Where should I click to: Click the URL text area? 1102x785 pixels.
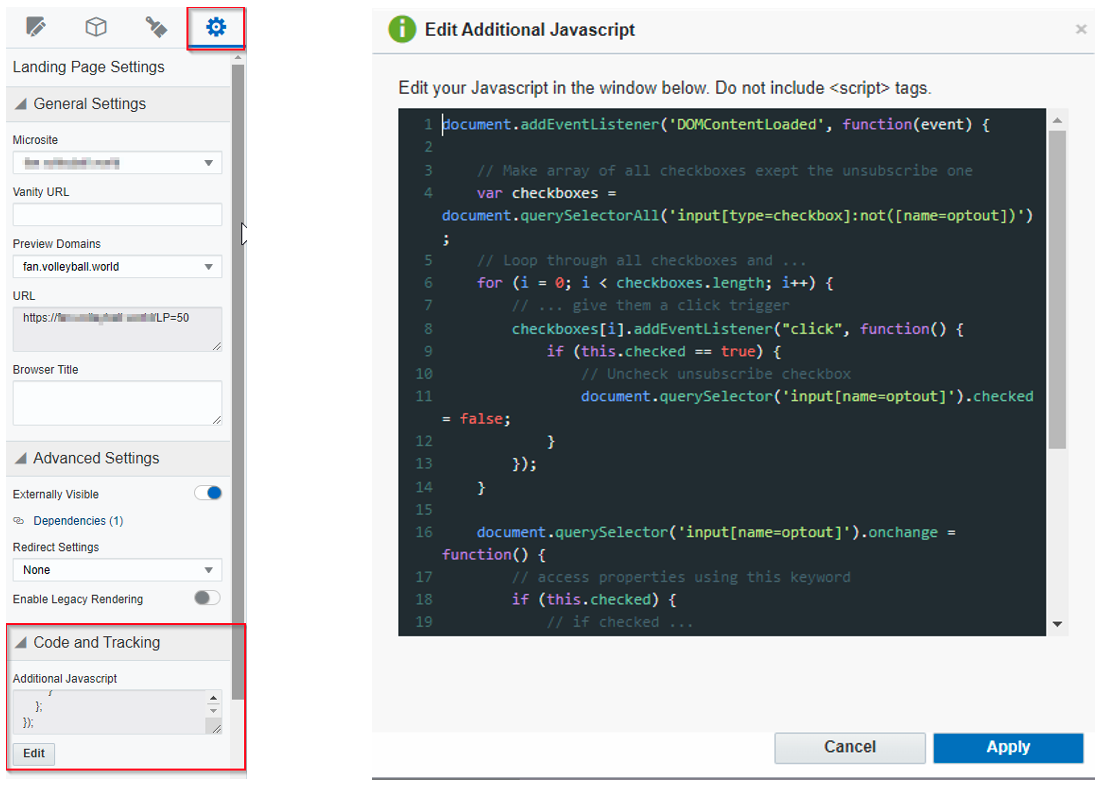117,329
